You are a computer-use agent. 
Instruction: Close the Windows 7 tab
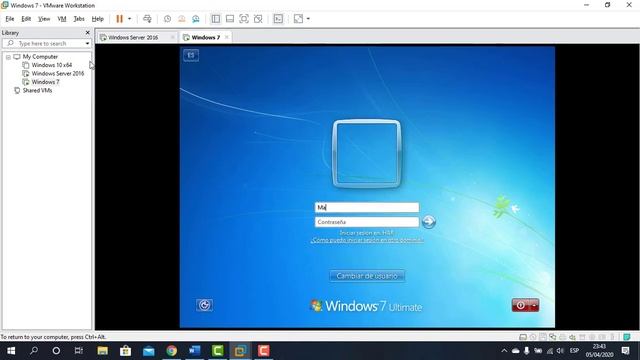[227, 37]
